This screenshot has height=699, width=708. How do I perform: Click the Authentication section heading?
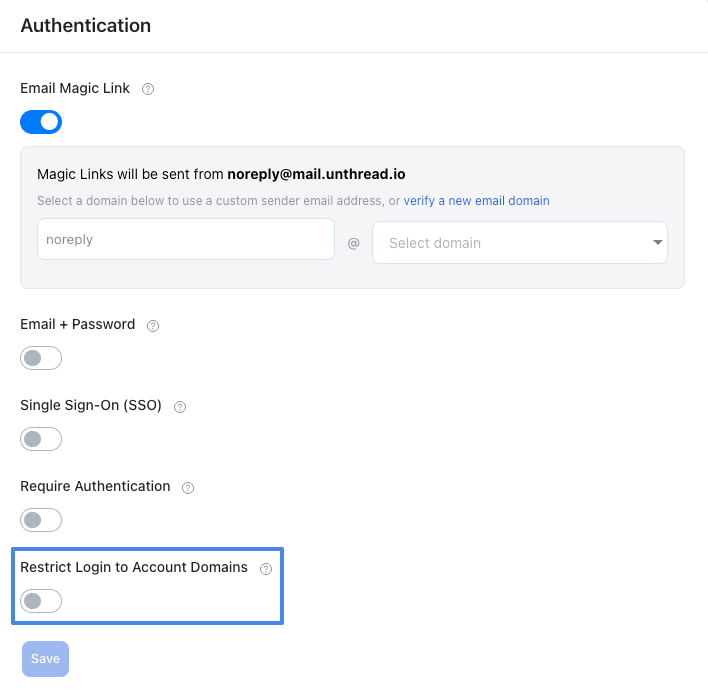(86, 26)
